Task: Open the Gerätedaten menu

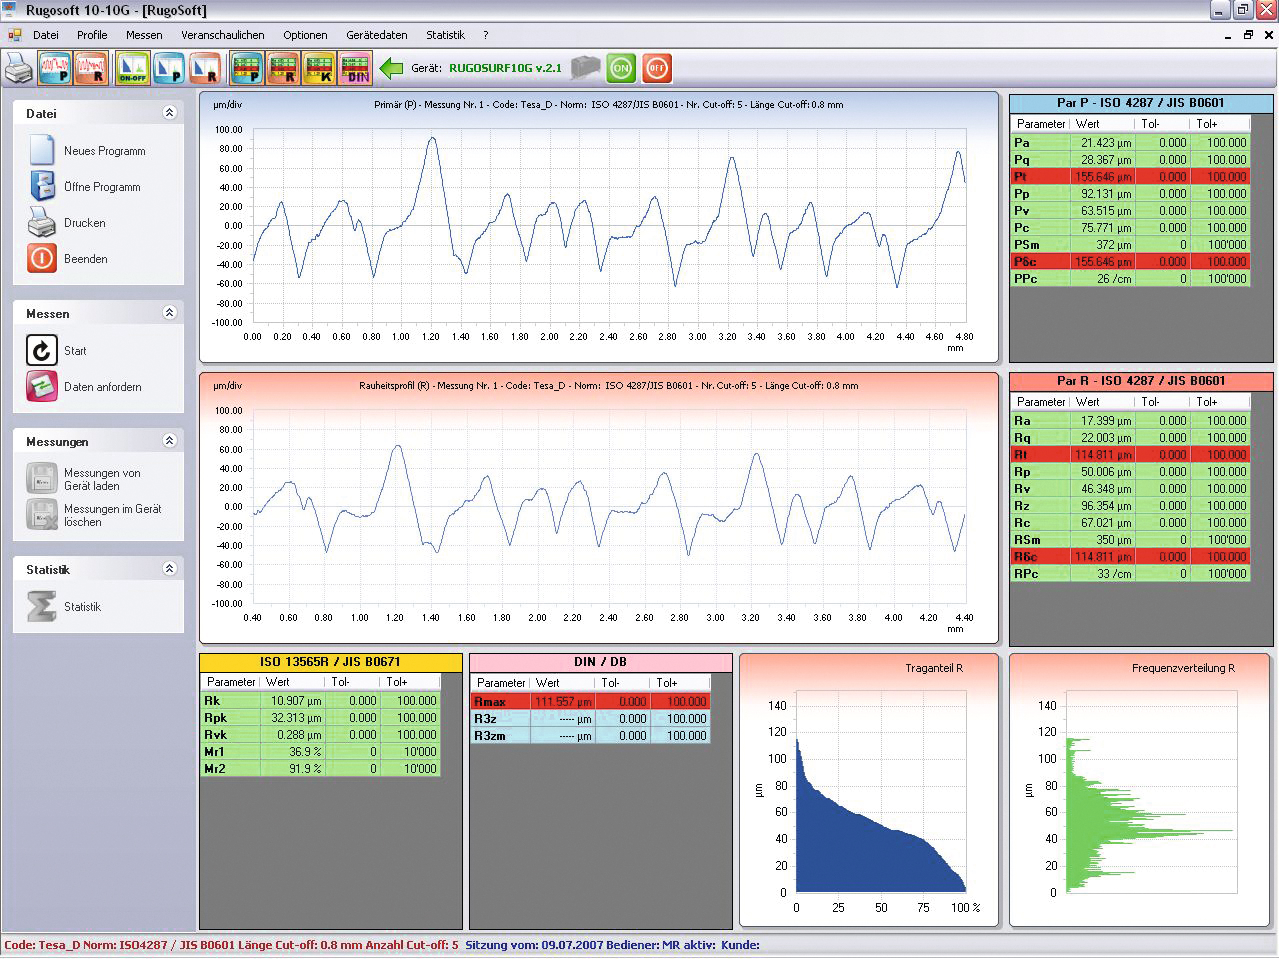Action: click(x=377, y=35)
